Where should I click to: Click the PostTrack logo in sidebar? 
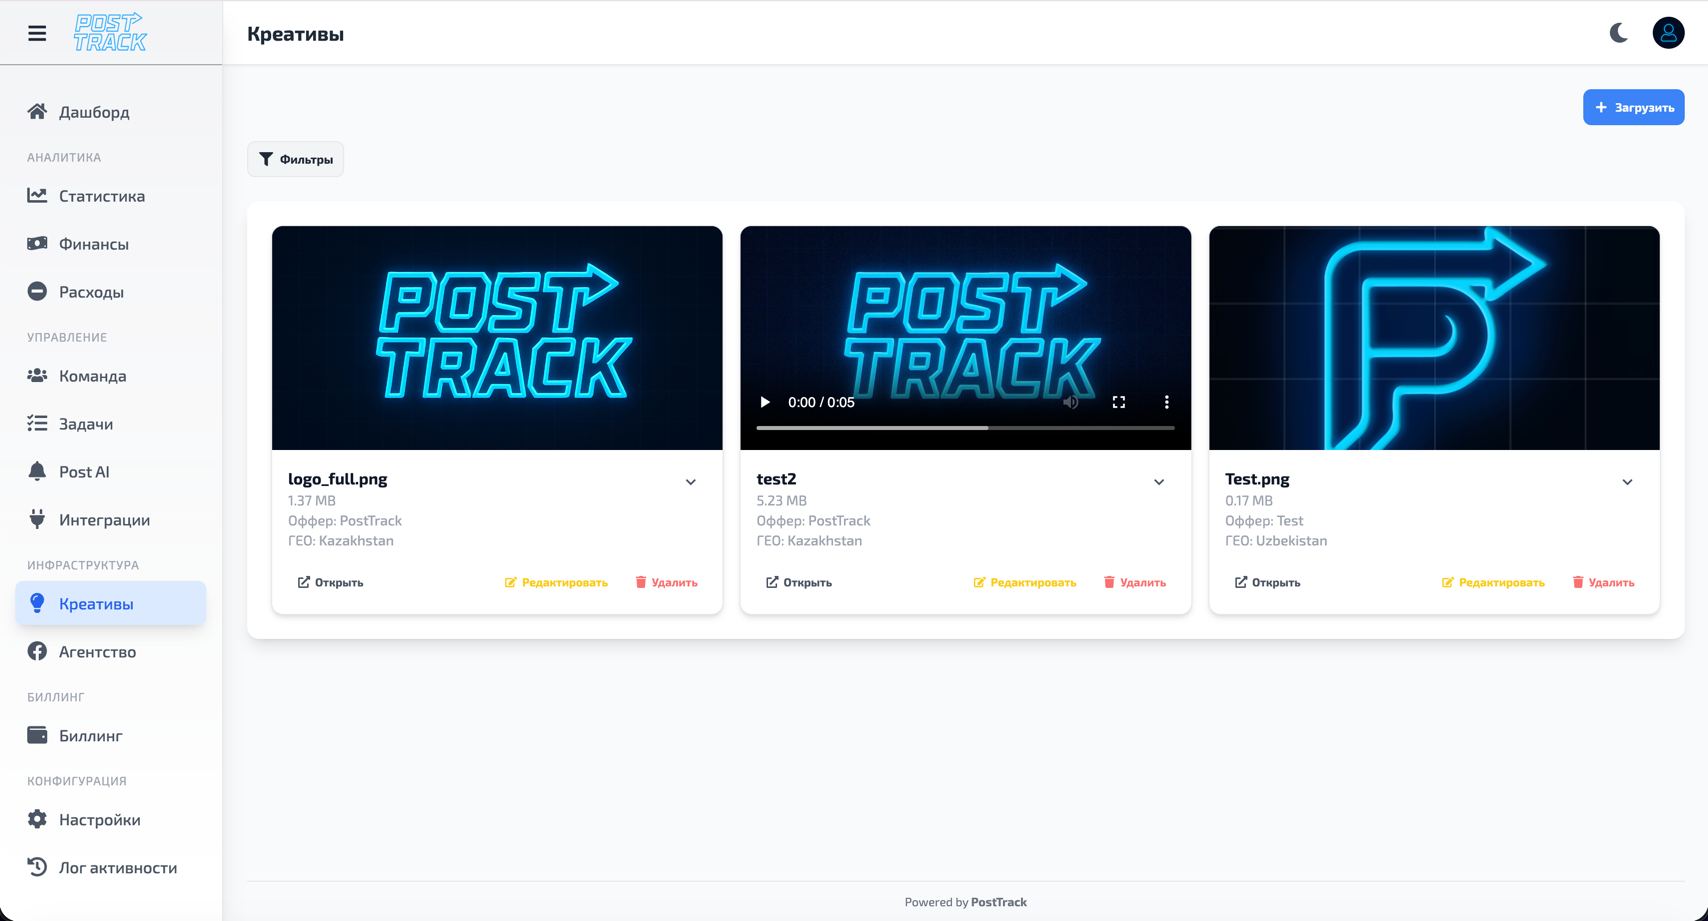[x=110, y=33]
